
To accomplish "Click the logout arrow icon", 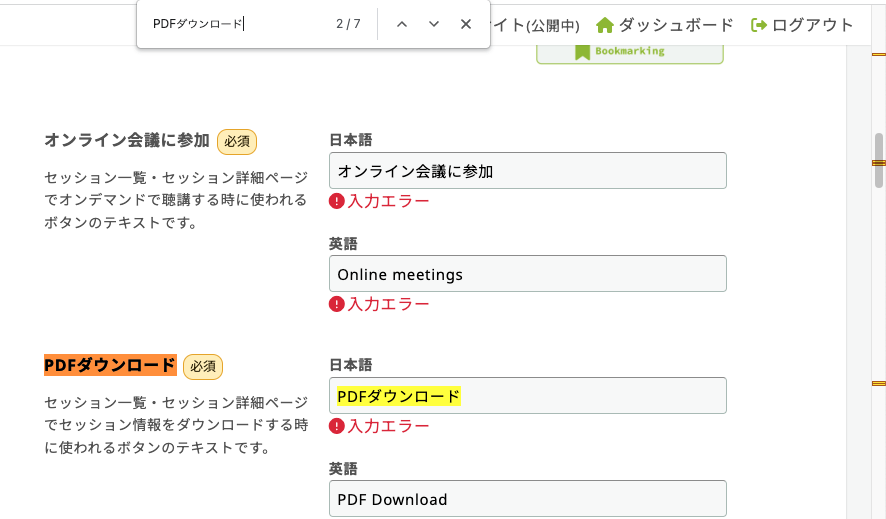I will (758, 25).
